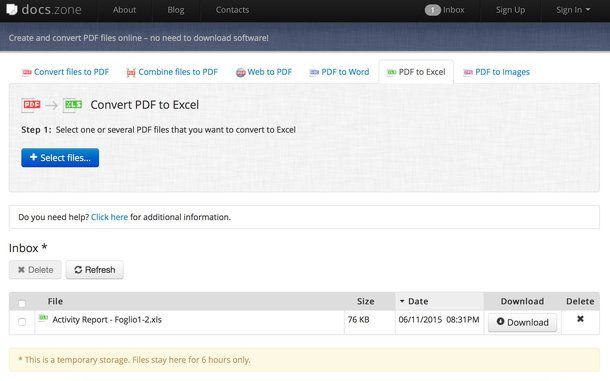Toggle the select-all checkbox in table header
The height and width of the screenshot is (381, 610).
point(22,303)
